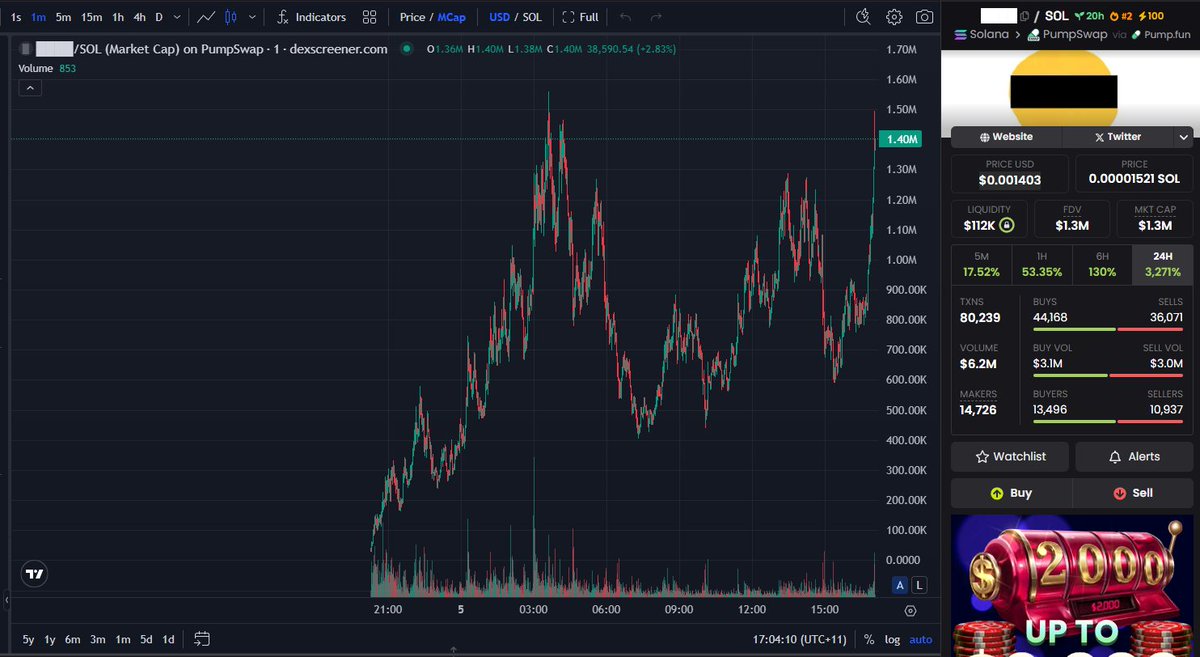Copy token address icon beside token name

1025,16
